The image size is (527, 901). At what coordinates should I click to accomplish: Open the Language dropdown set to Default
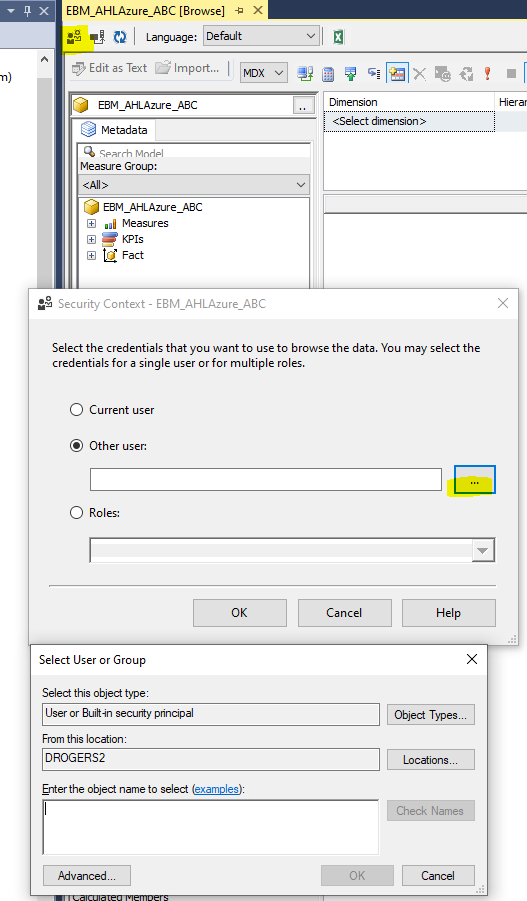[261, 36]
